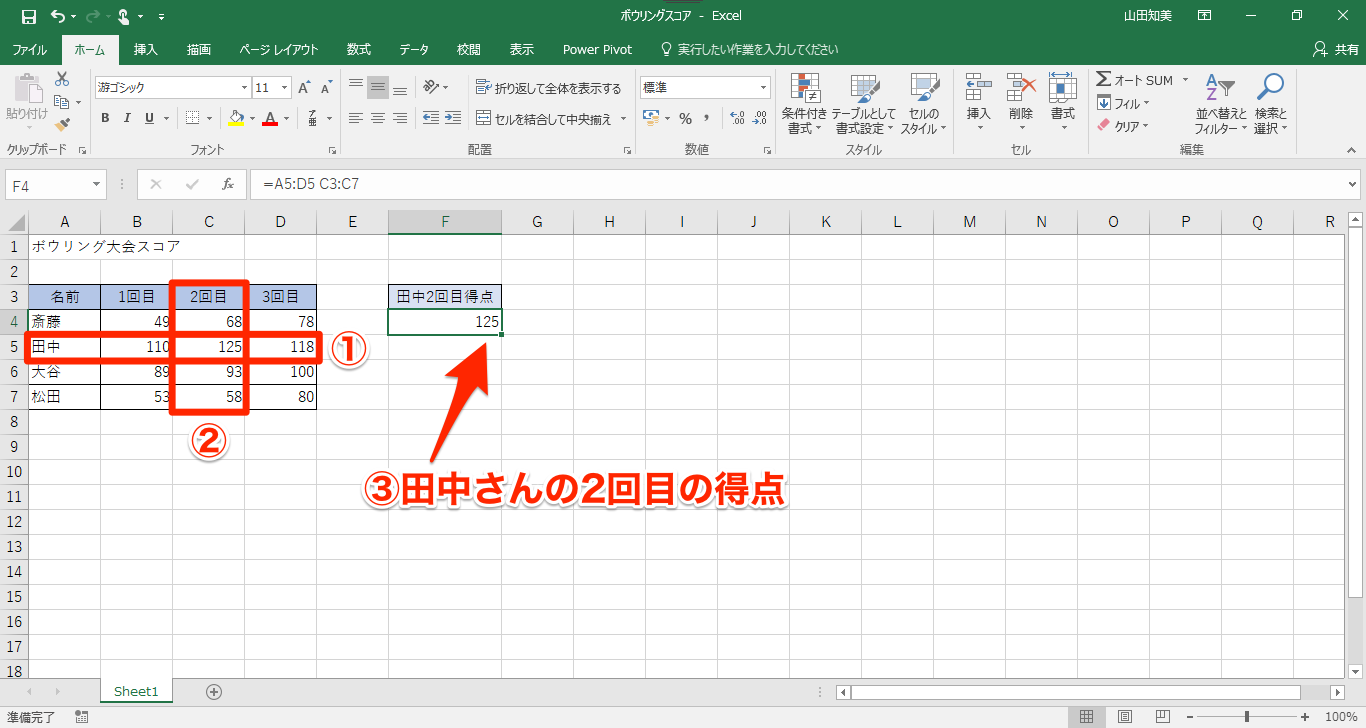The image size is (1366, 728).
Task: Click the 実行したい作業を入力してください search box
Action: coord(750,49)
